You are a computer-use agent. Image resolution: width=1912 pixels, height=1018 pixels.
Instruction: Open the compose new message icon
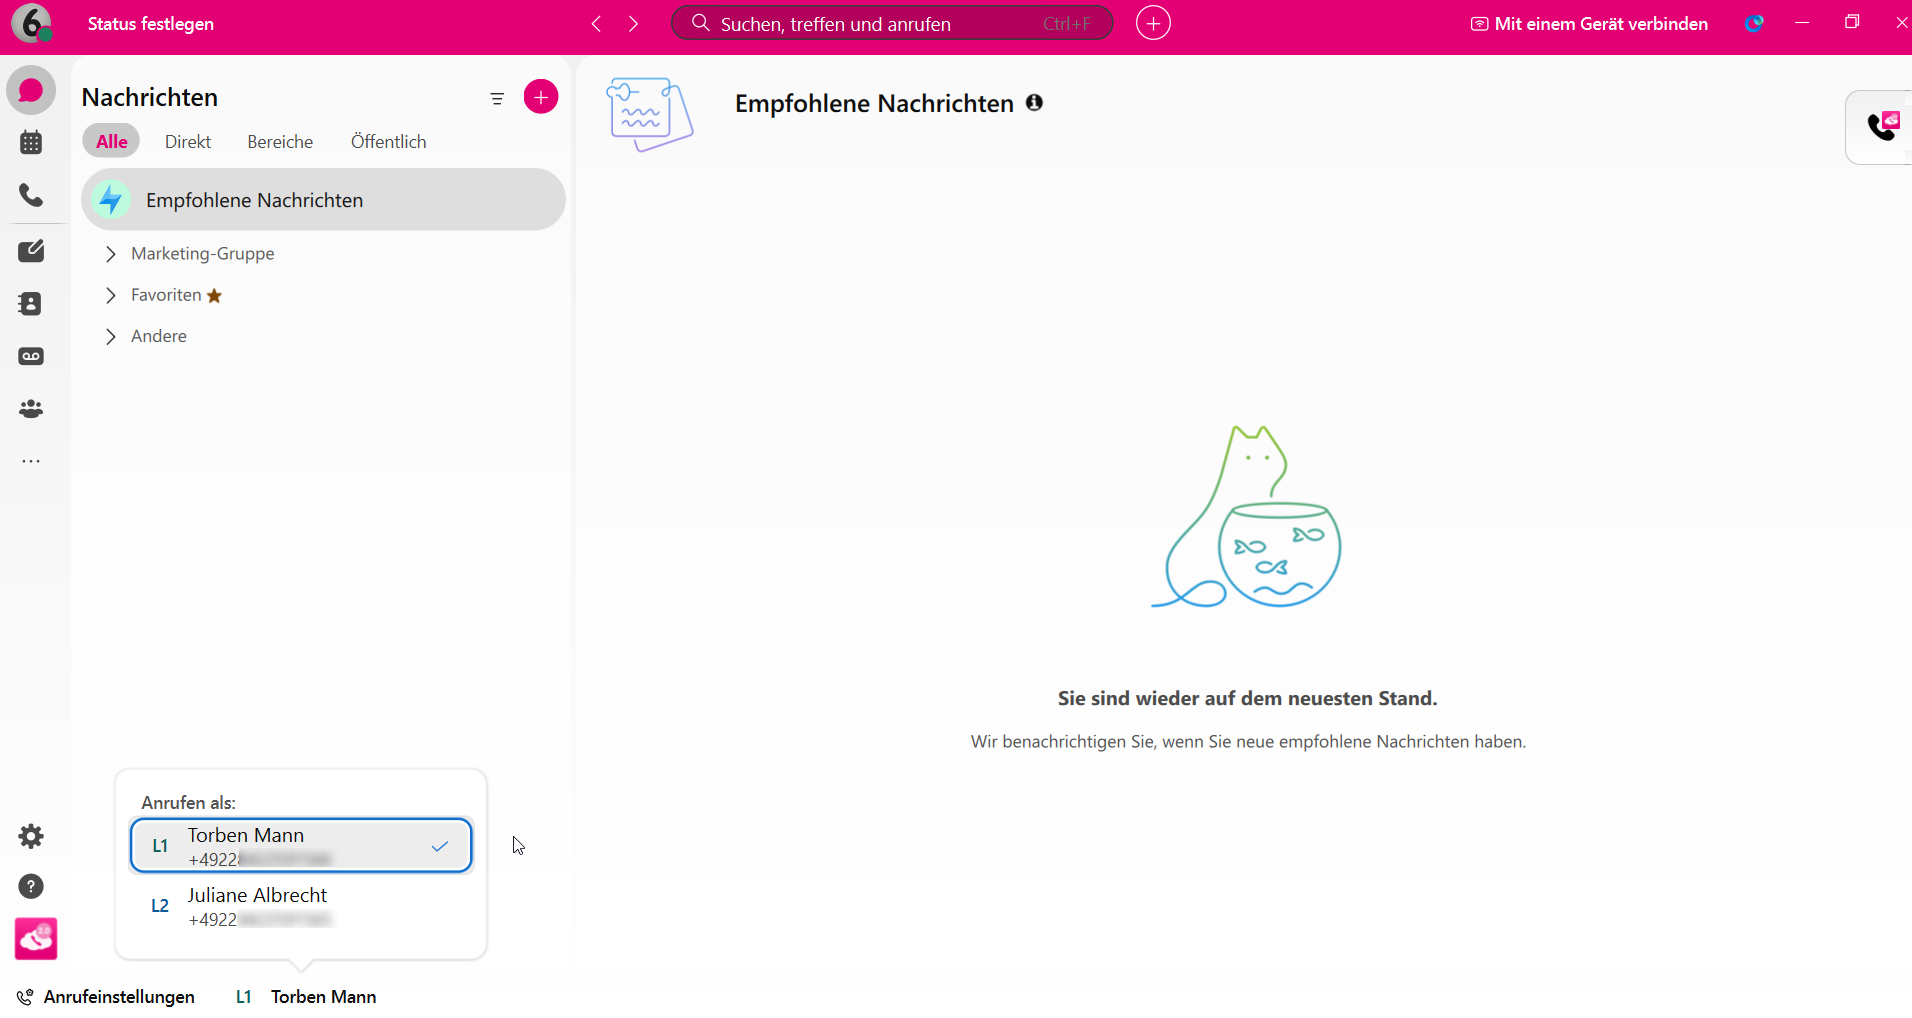click(x=31, y=250)
